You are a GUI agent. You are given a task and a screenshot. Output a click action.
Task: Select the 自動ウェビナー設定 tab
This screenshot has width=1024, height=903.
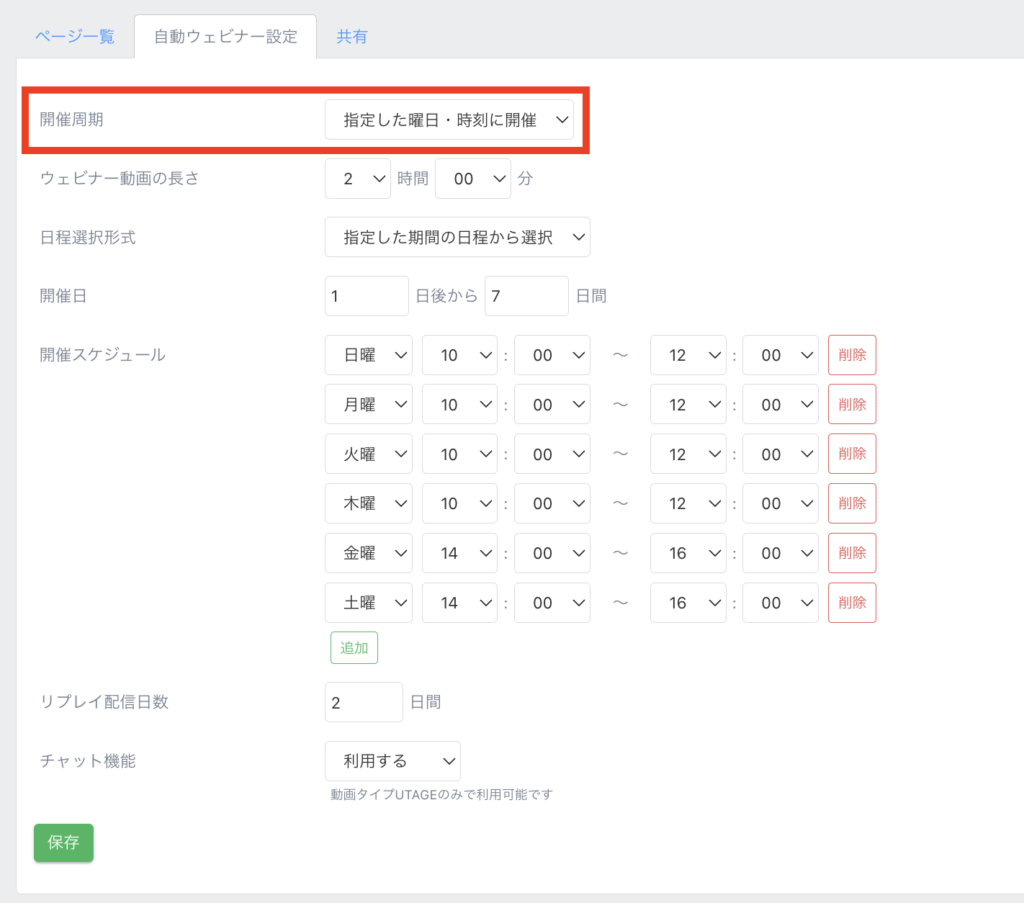coord(225,37)
